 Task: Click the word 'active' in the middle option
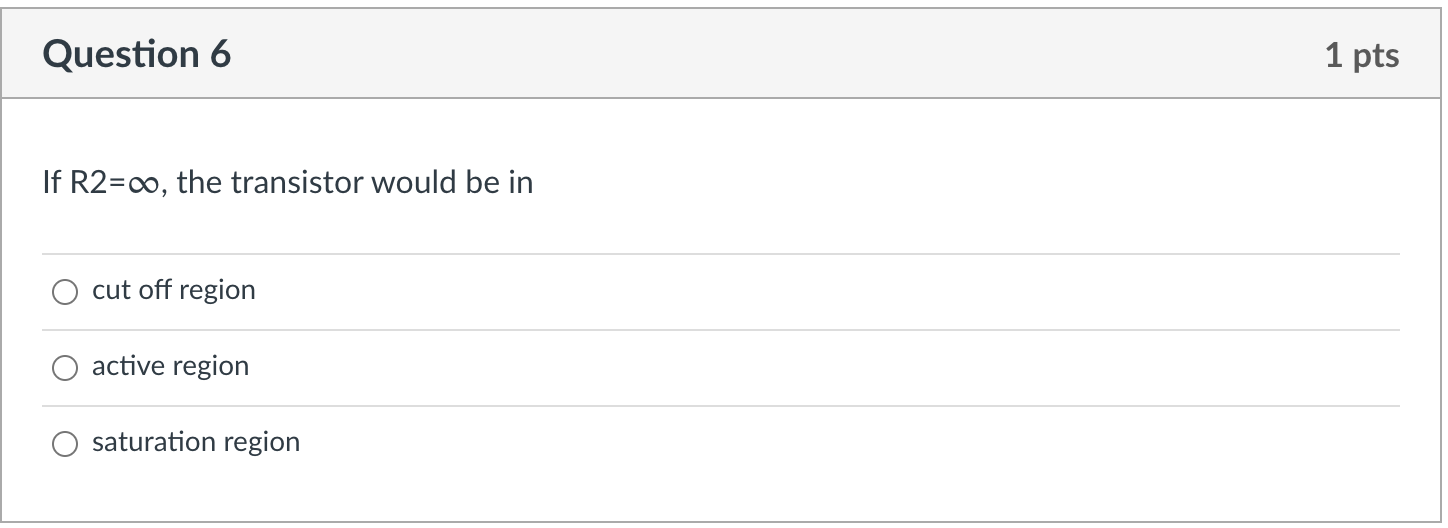(x=129, y=366)
